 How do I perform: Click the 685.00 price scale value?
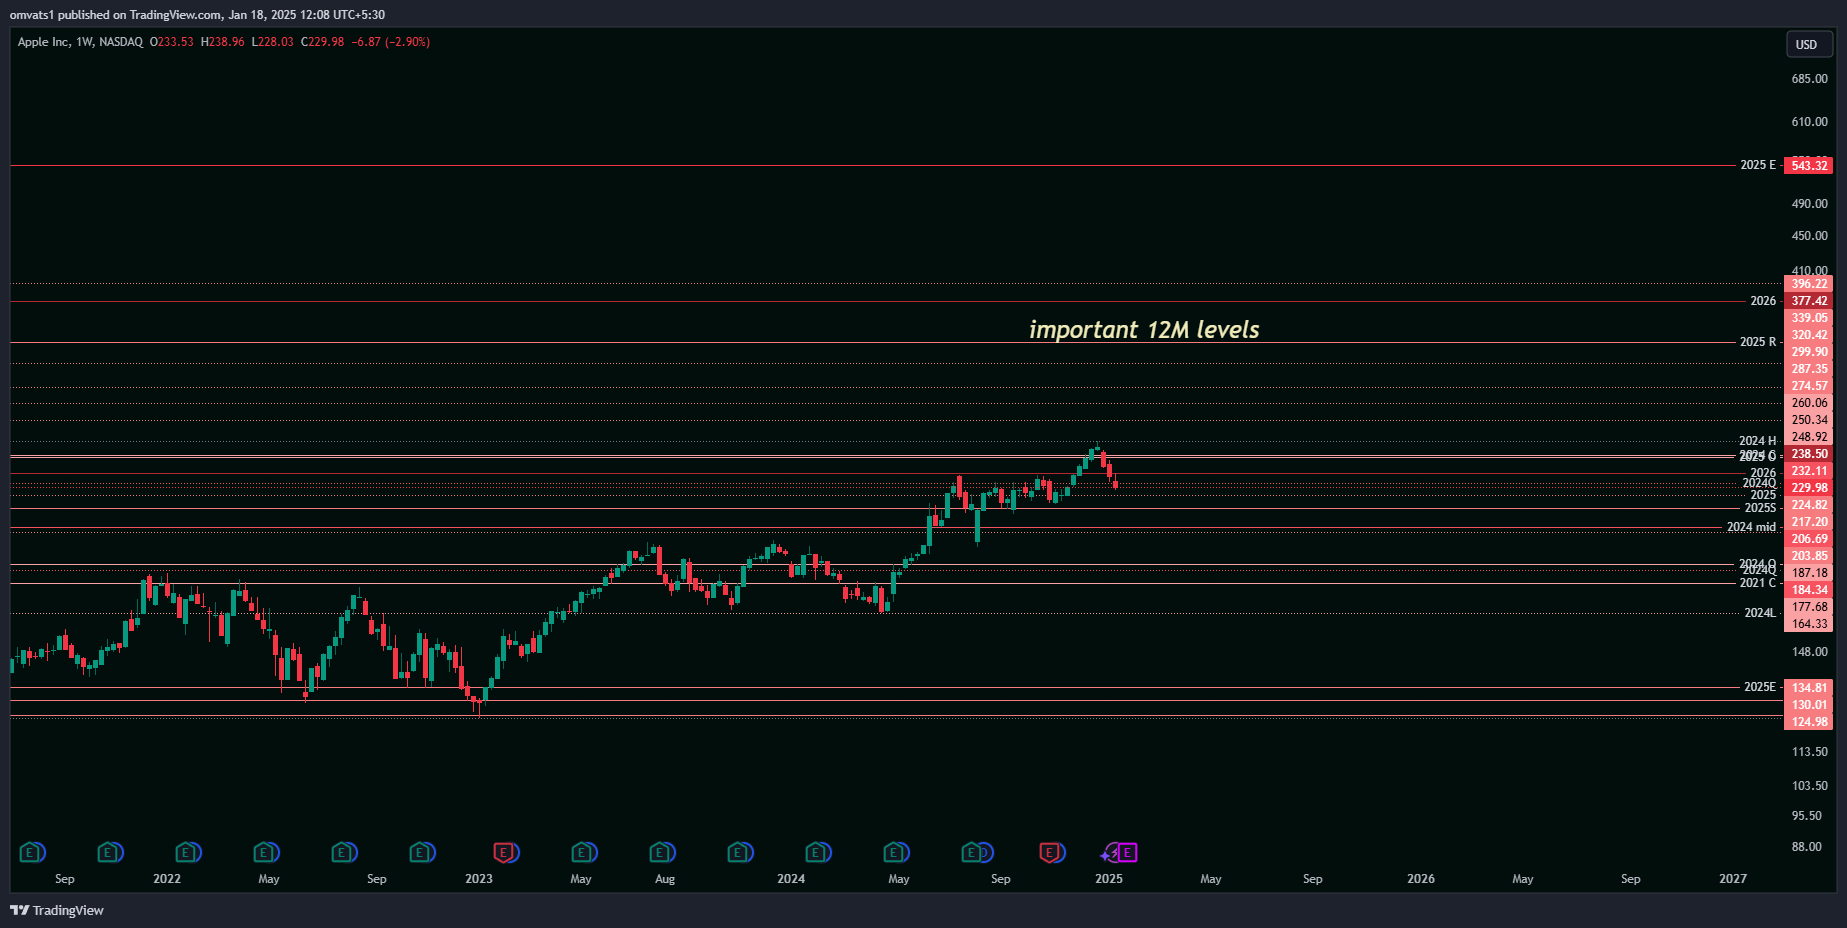click(x=1809, y=79)
